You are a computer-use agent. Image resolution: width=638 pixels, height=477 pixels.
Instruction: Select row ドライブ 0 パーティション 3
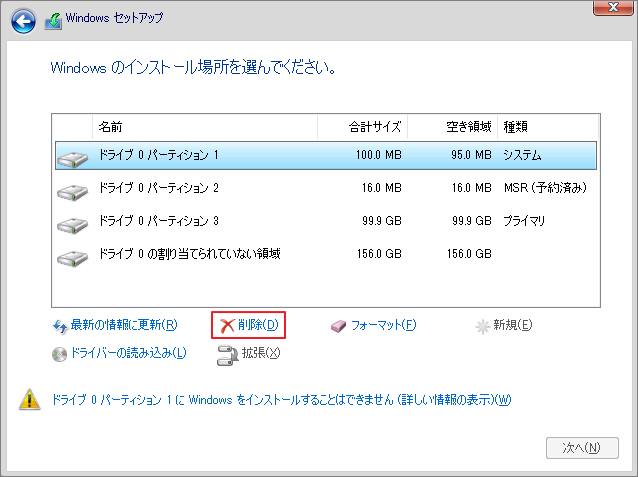click(326, 221)
